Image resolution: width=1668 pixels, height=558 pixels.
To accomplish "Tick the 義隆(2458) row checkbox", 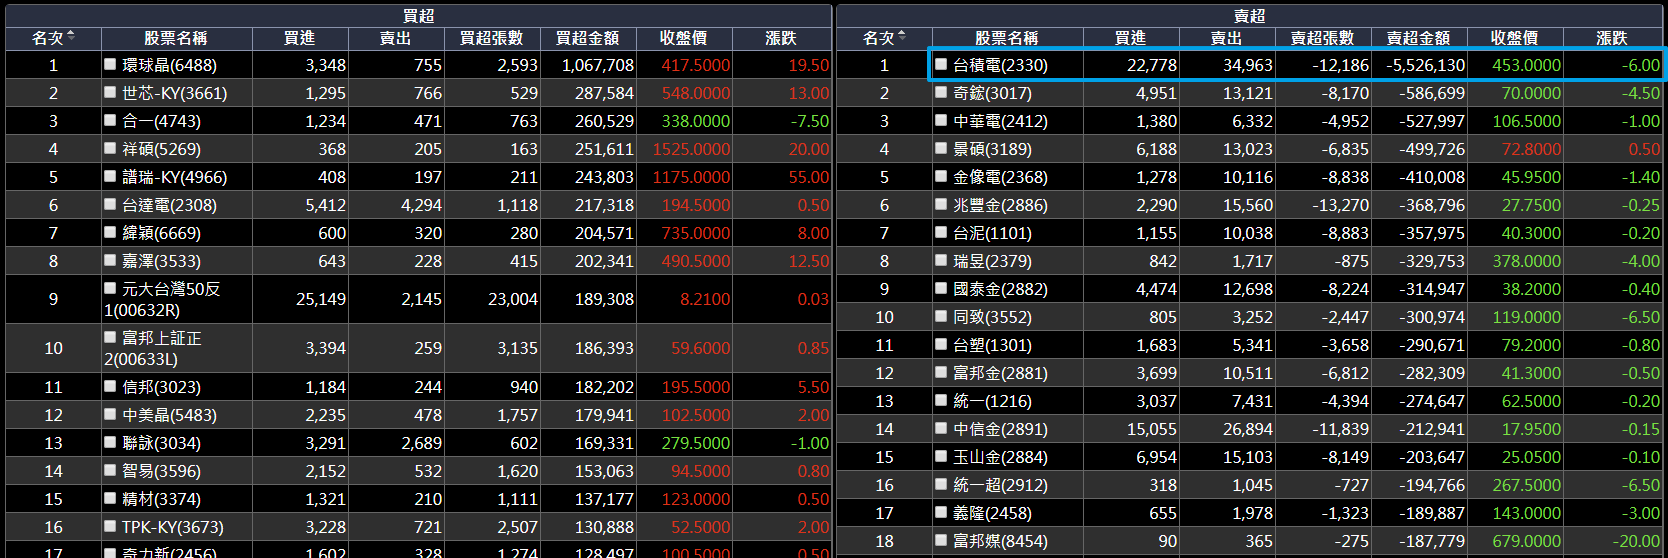I will (941, 512).
